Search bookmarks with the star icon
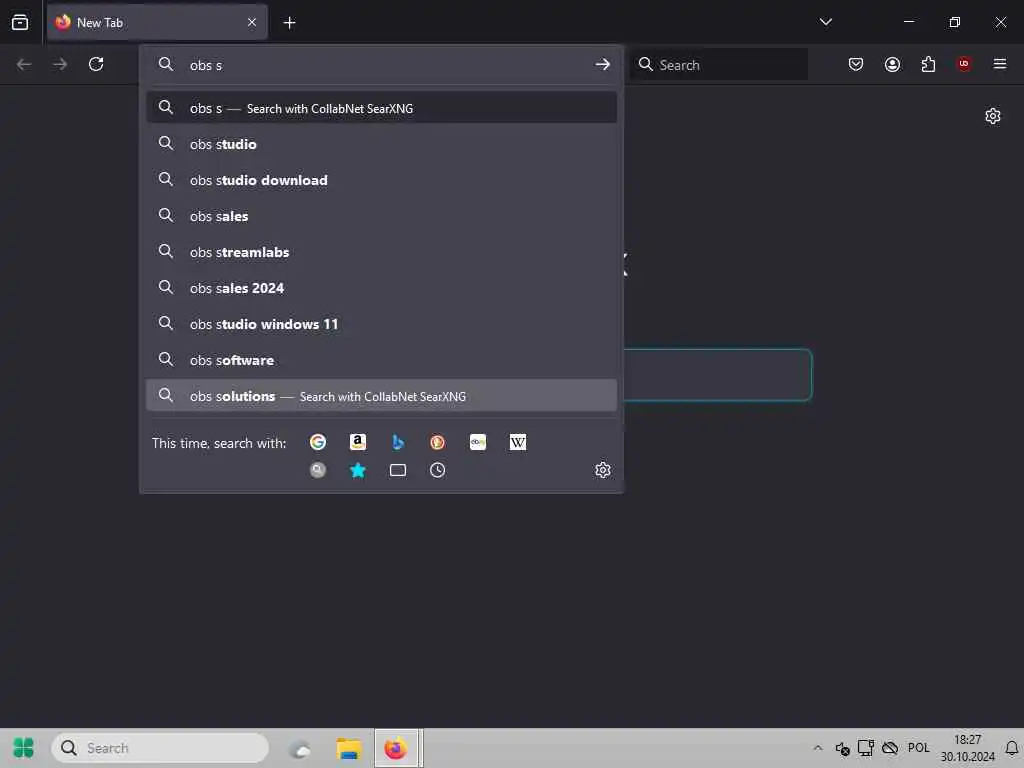Screen dimensions: 1024x768 (x=357, y=470)
